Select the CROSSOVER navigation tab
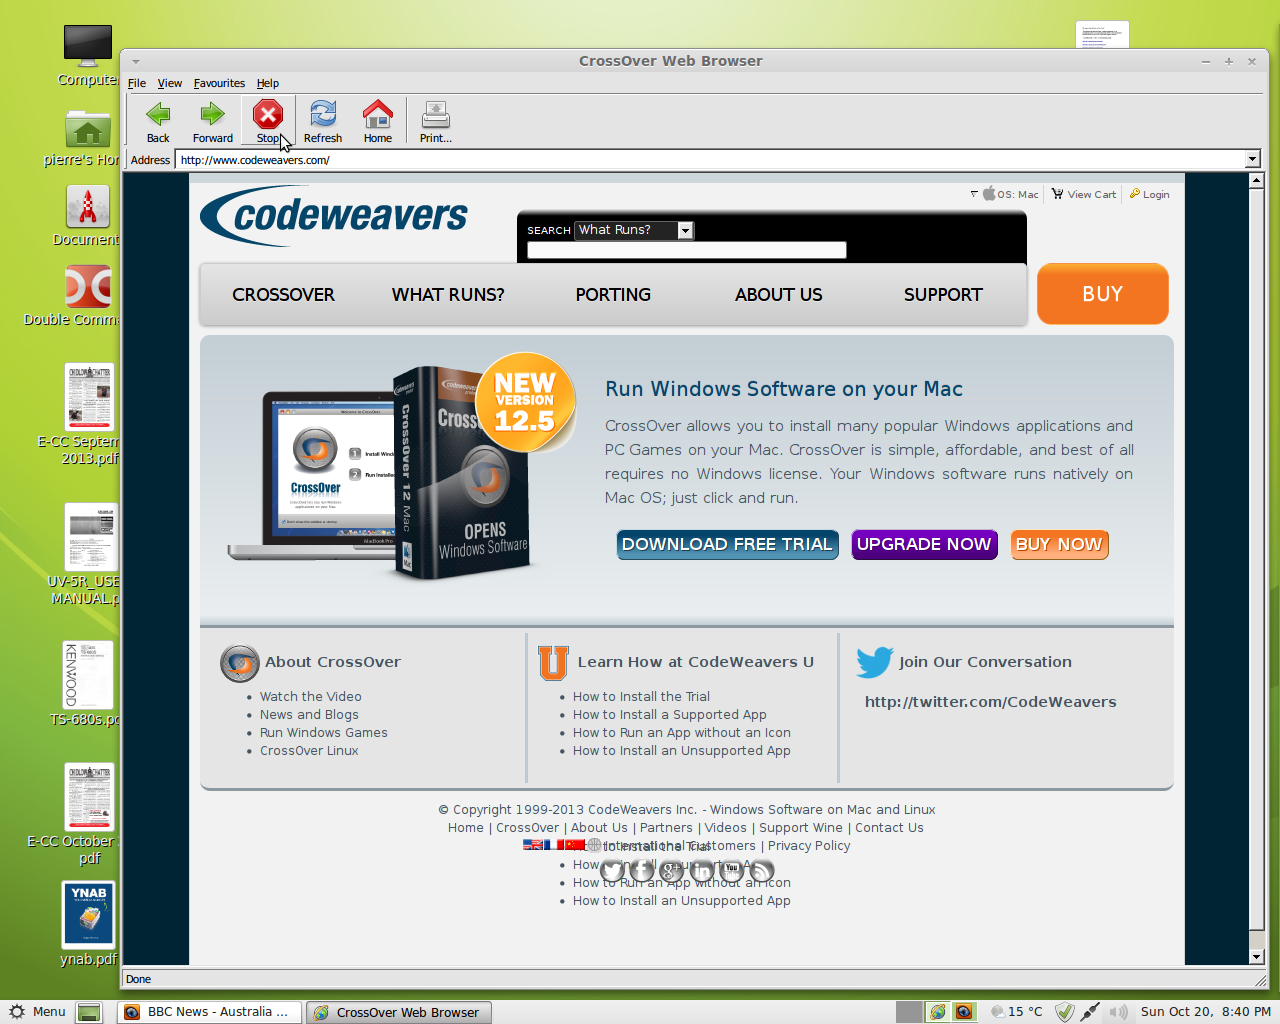 pyautogui.click(x=283, y=295)
